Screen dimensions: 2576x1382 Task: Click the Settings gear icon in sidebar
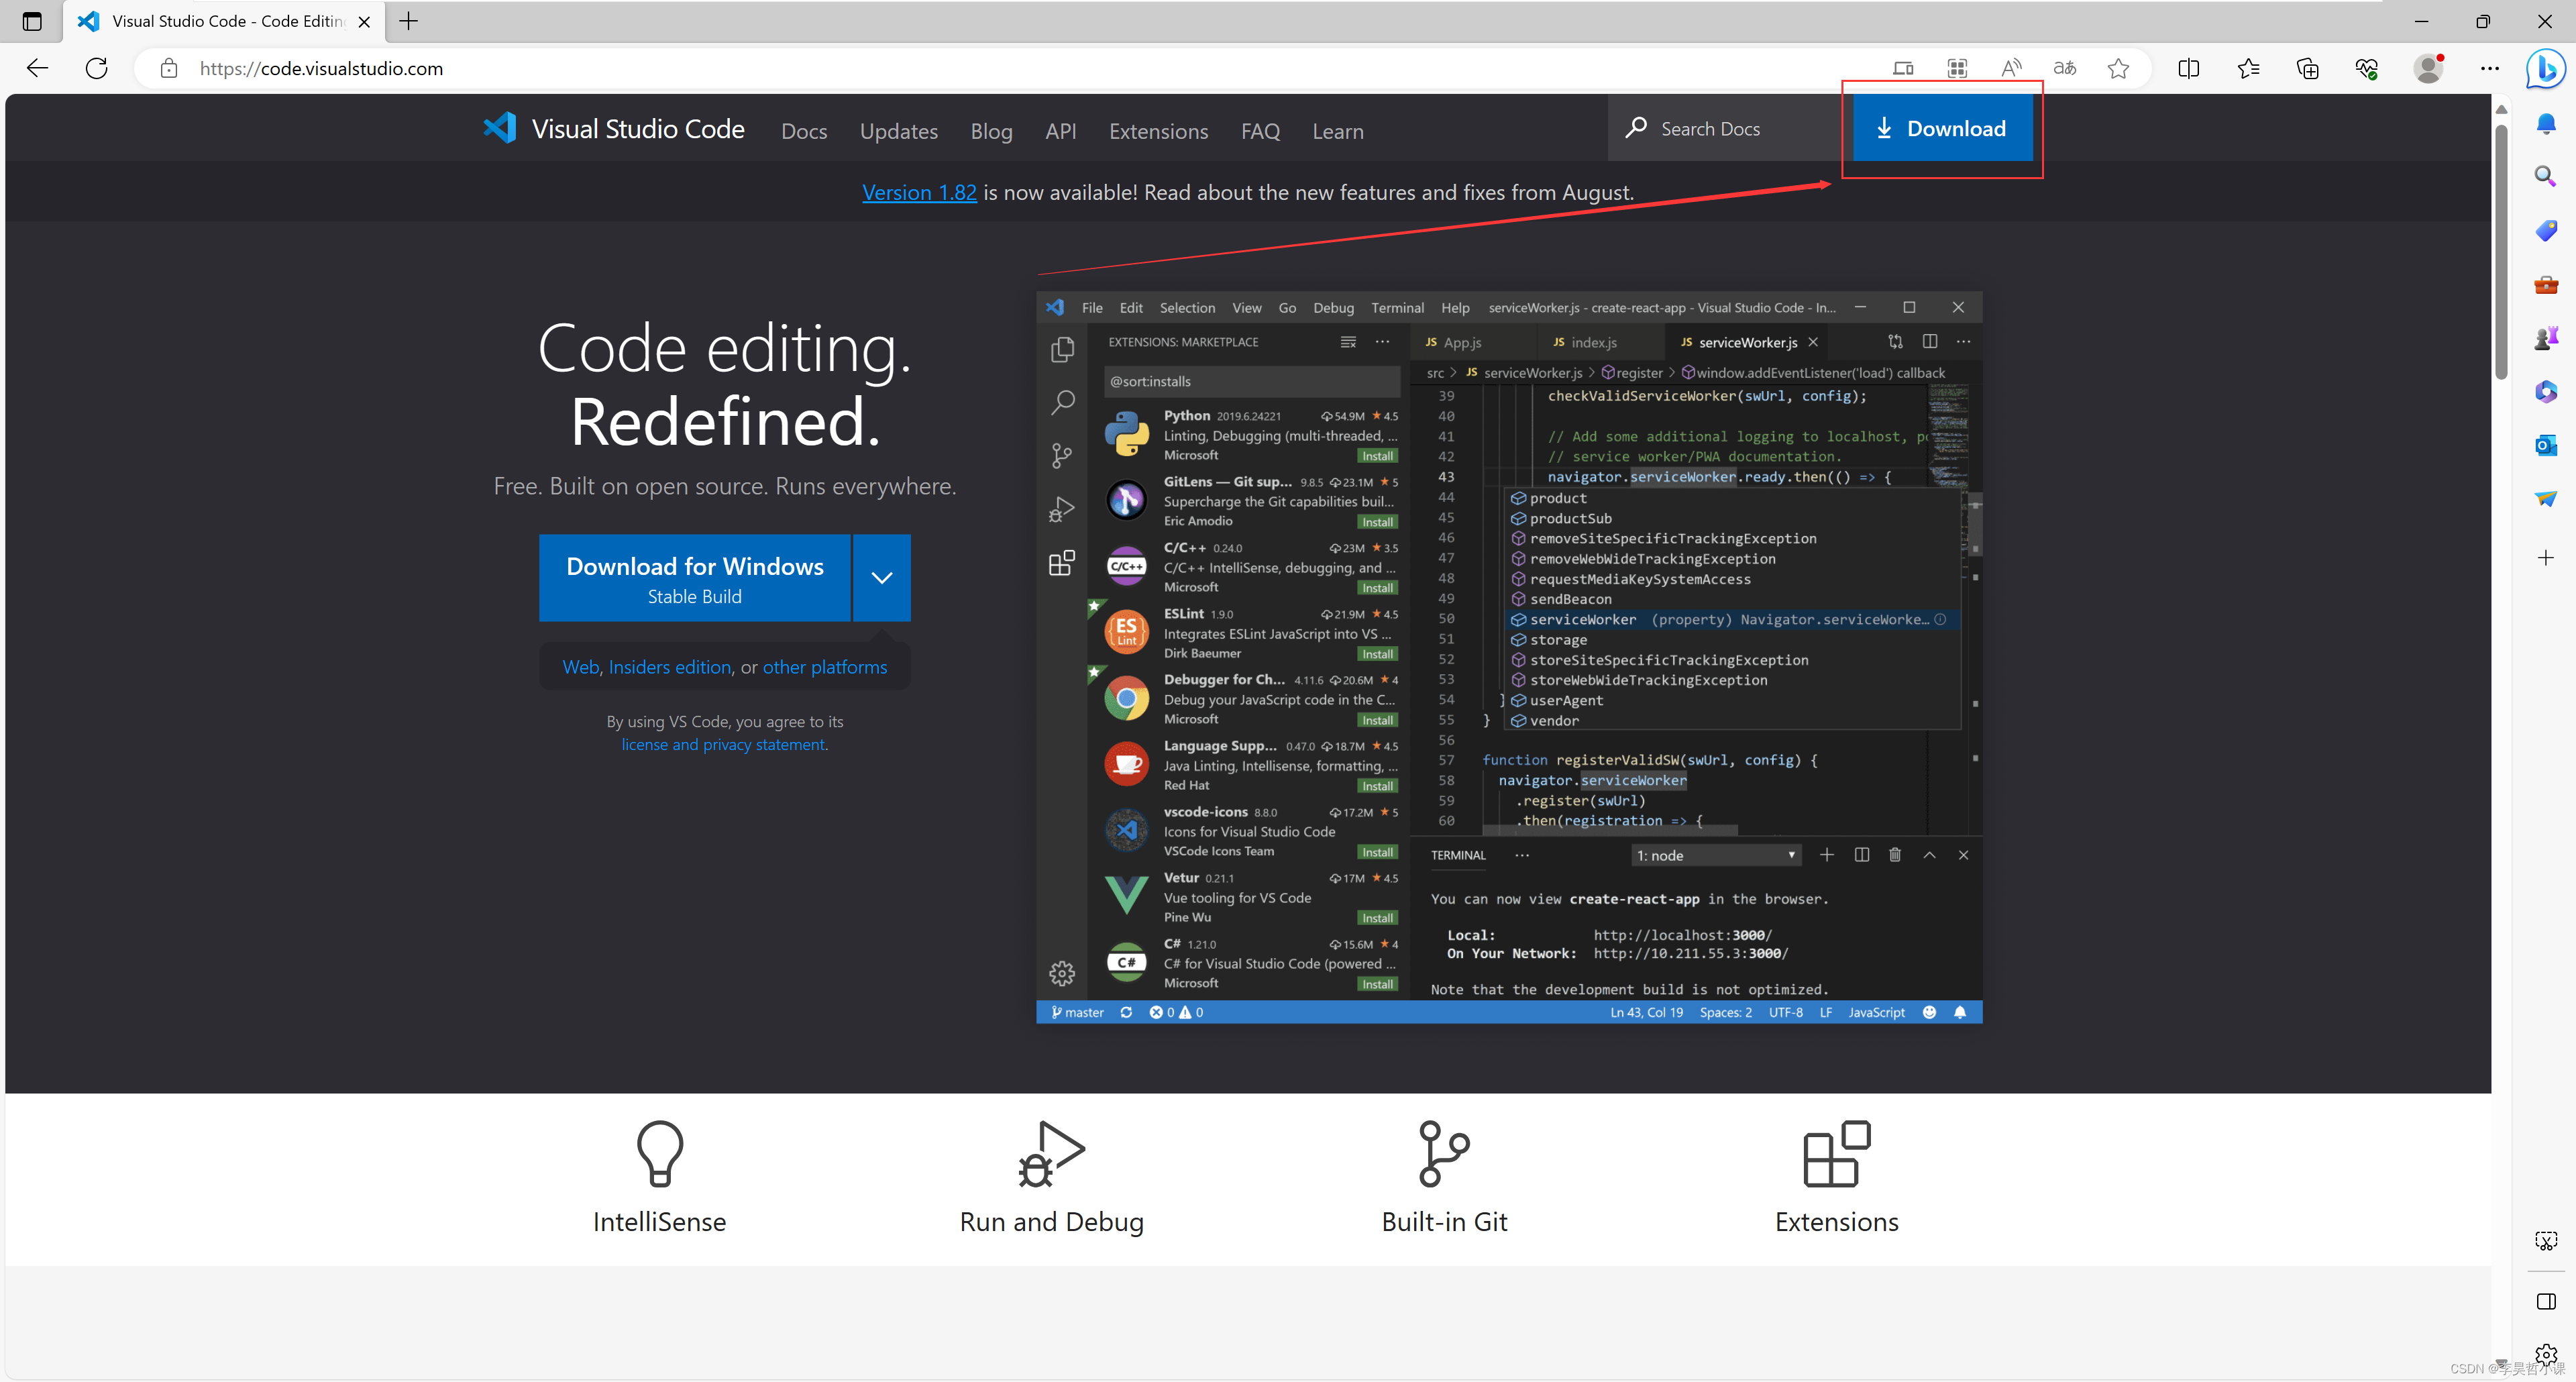(x=1061, y=971)
